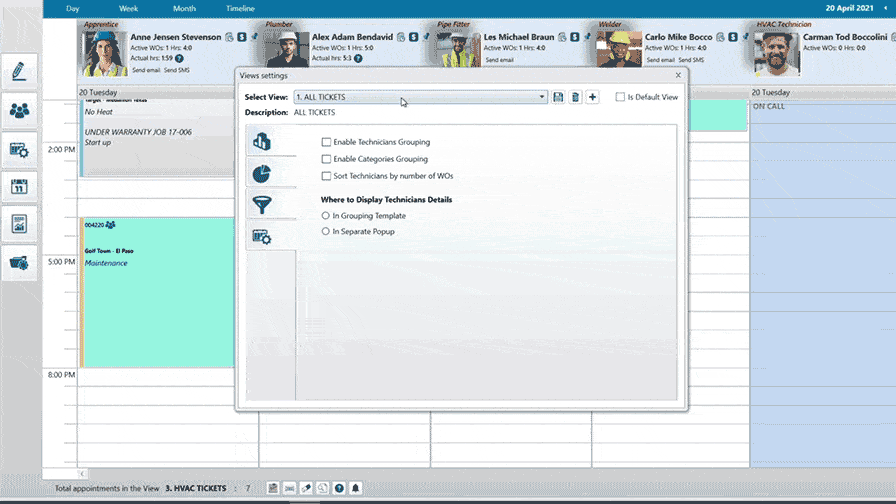Click Anne Jensen Stevenson's photo
The image size is (896, 504).
point(104,53)
